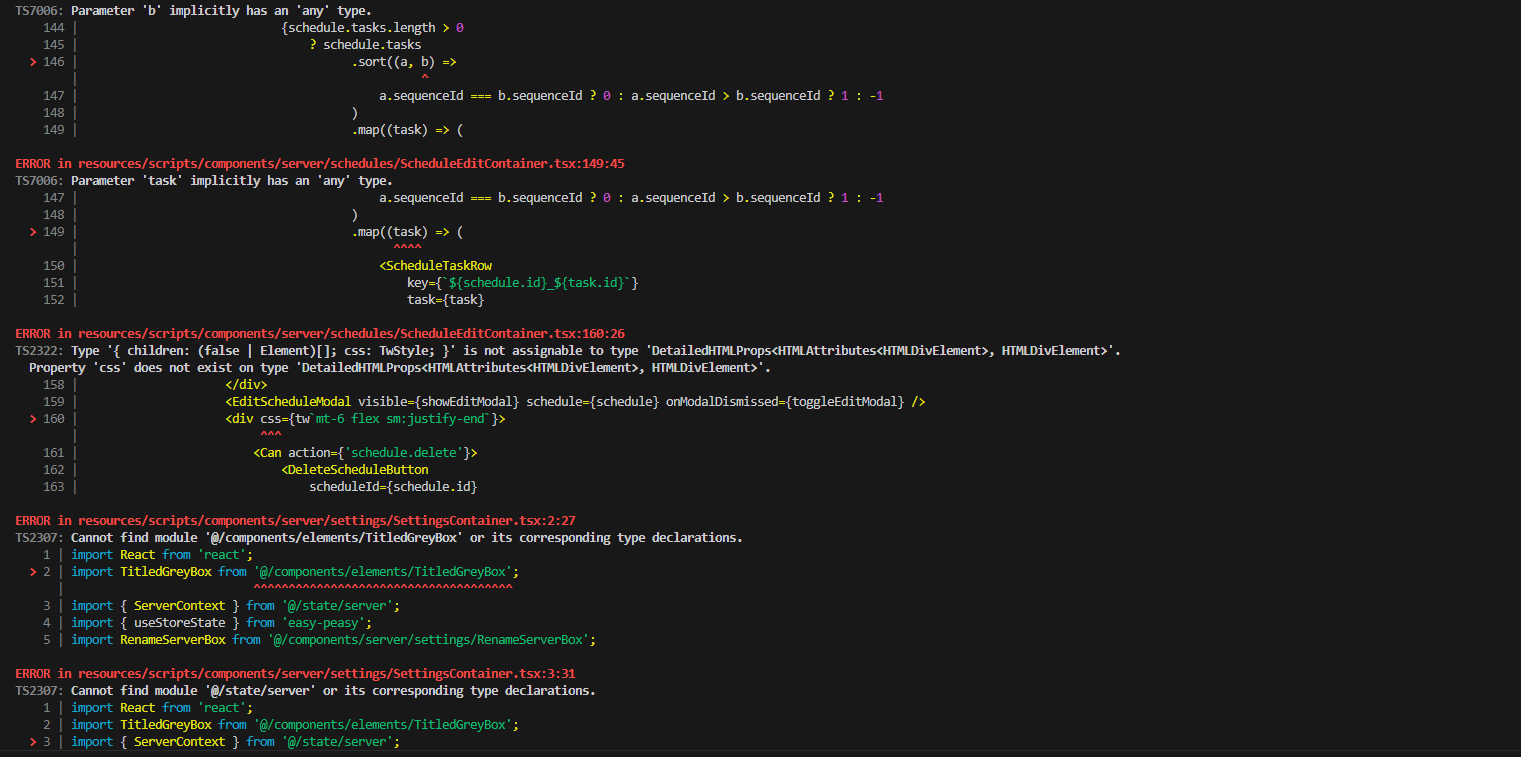
Task: Click code line 145 "? schedule.tasks"
Action: [365, 45]
